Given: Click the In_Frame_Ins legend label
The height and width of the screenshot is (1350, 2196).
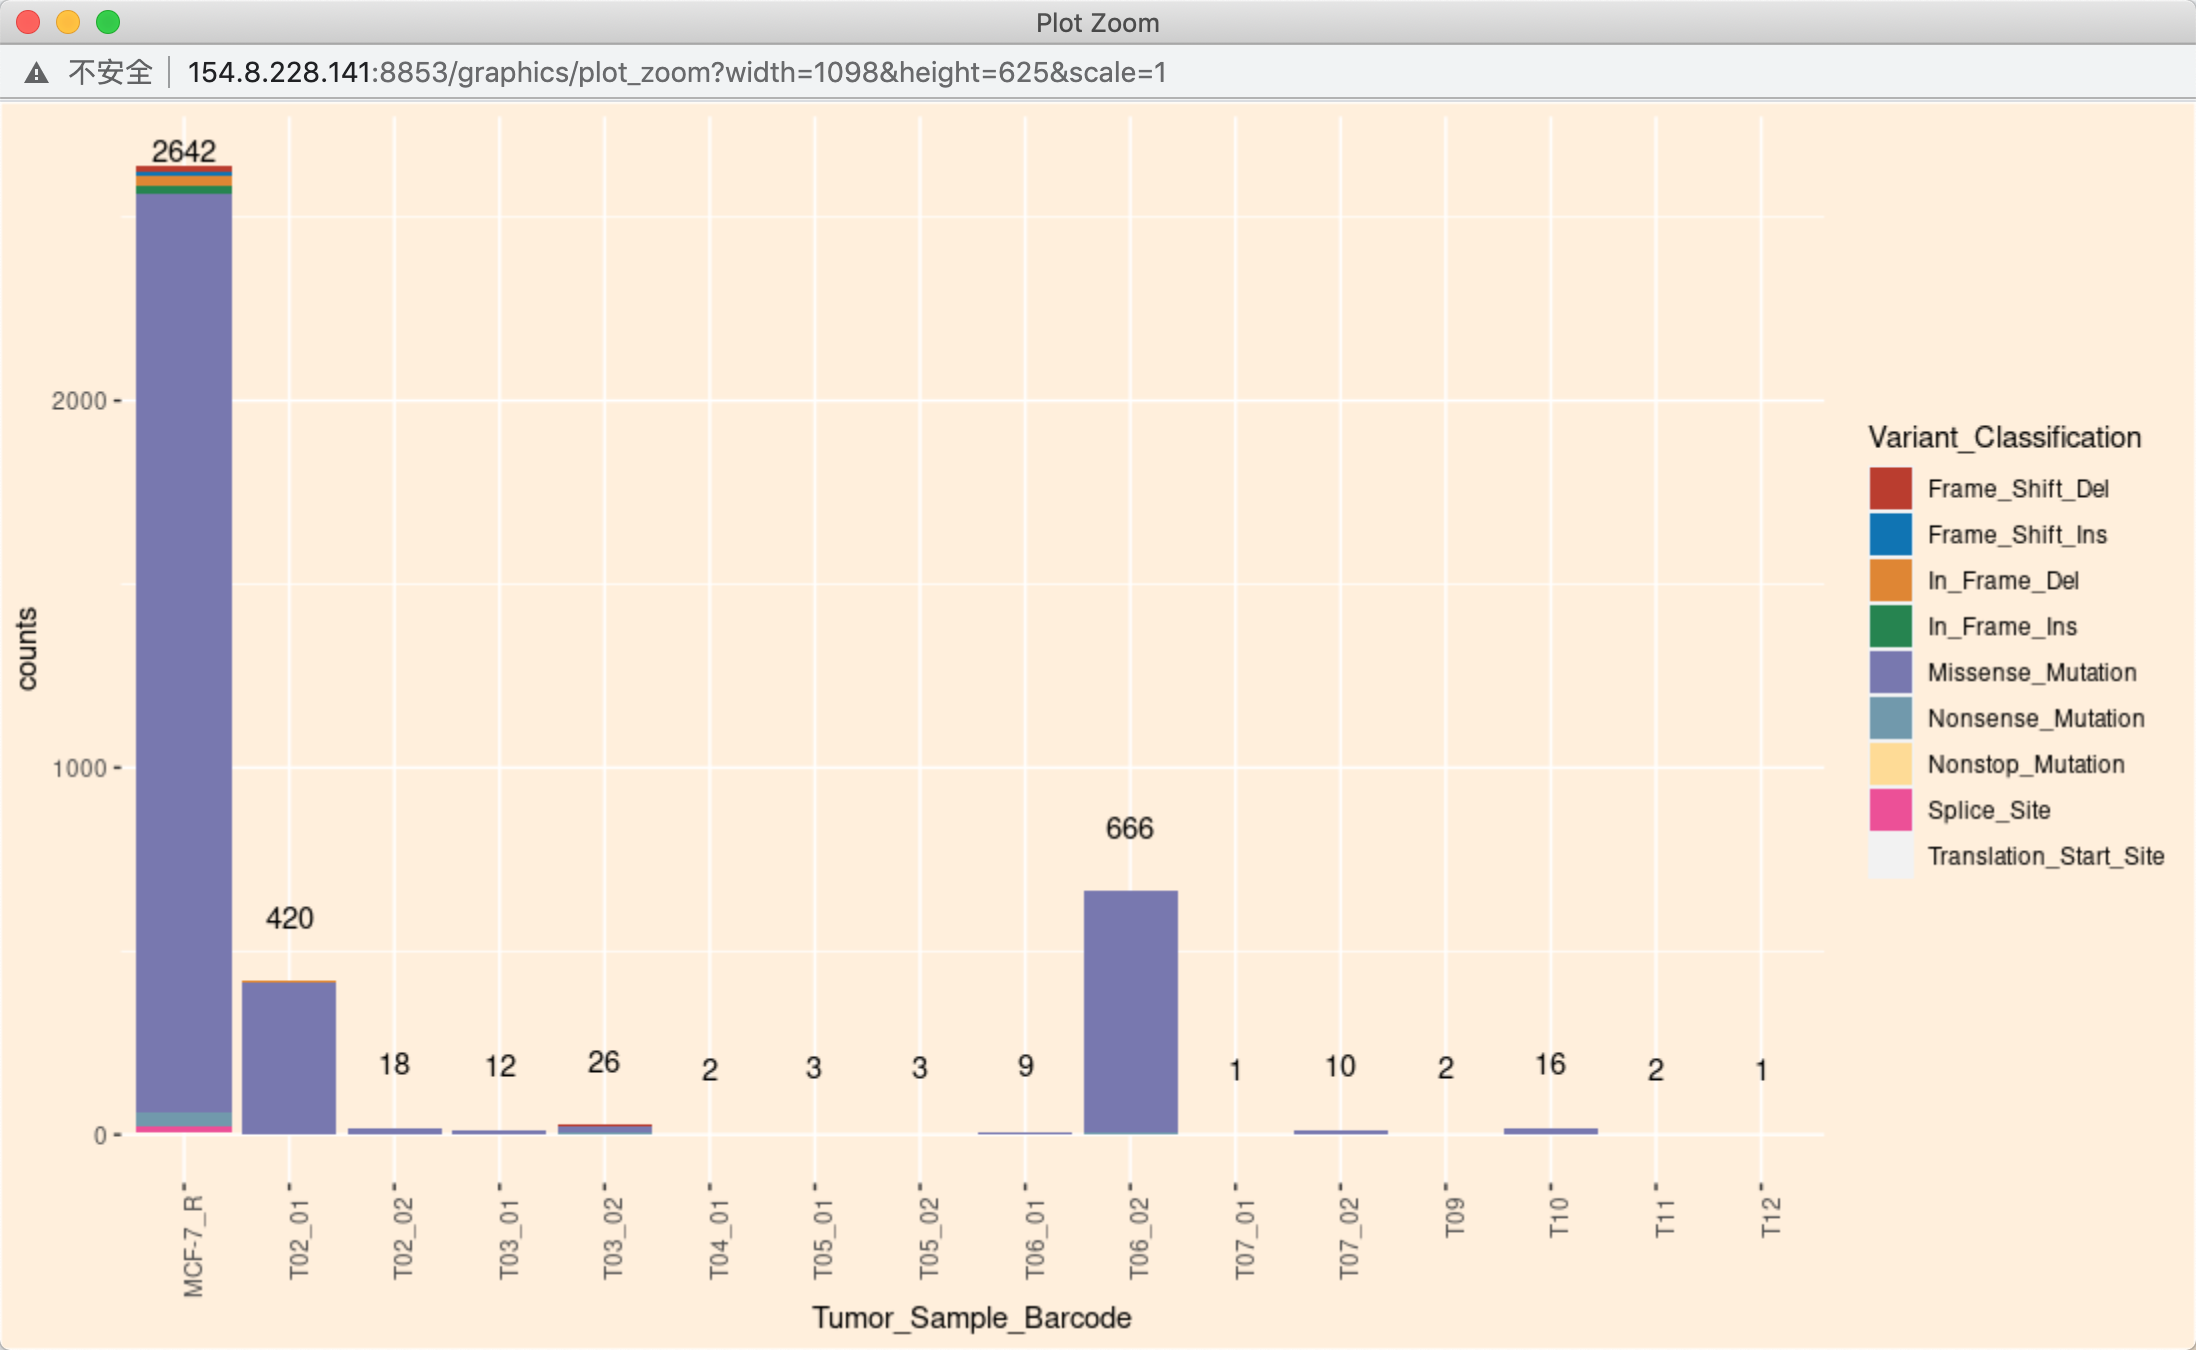Looking at the screenshot, I should [2002, 627].
